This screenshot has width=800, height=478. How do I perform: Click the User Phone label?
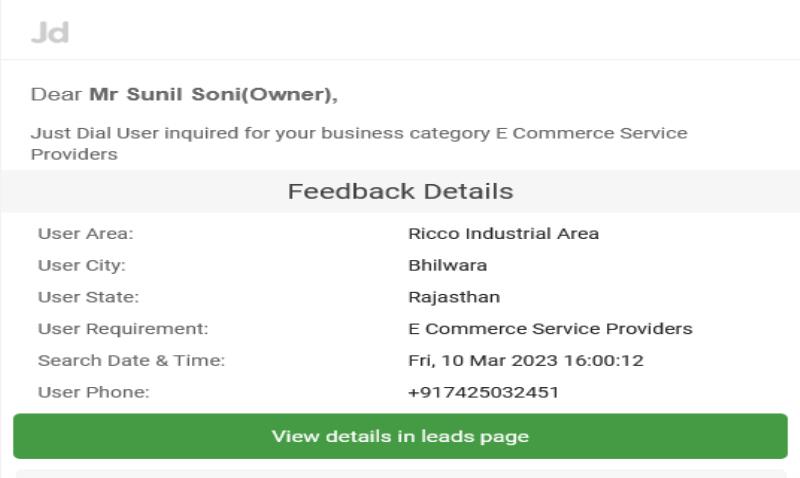point(94,392)
